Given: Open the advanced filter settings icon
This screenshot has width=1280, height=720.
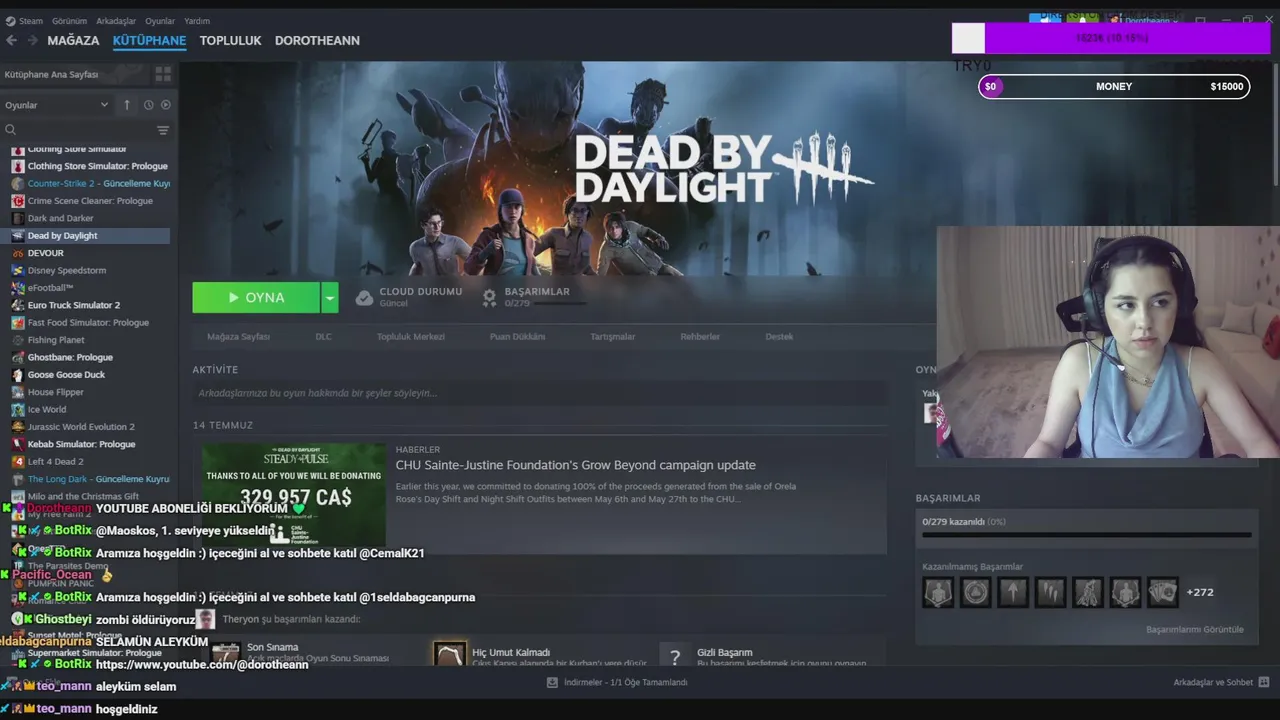Looking at the screenshot, I should click(x=163, y=130).
